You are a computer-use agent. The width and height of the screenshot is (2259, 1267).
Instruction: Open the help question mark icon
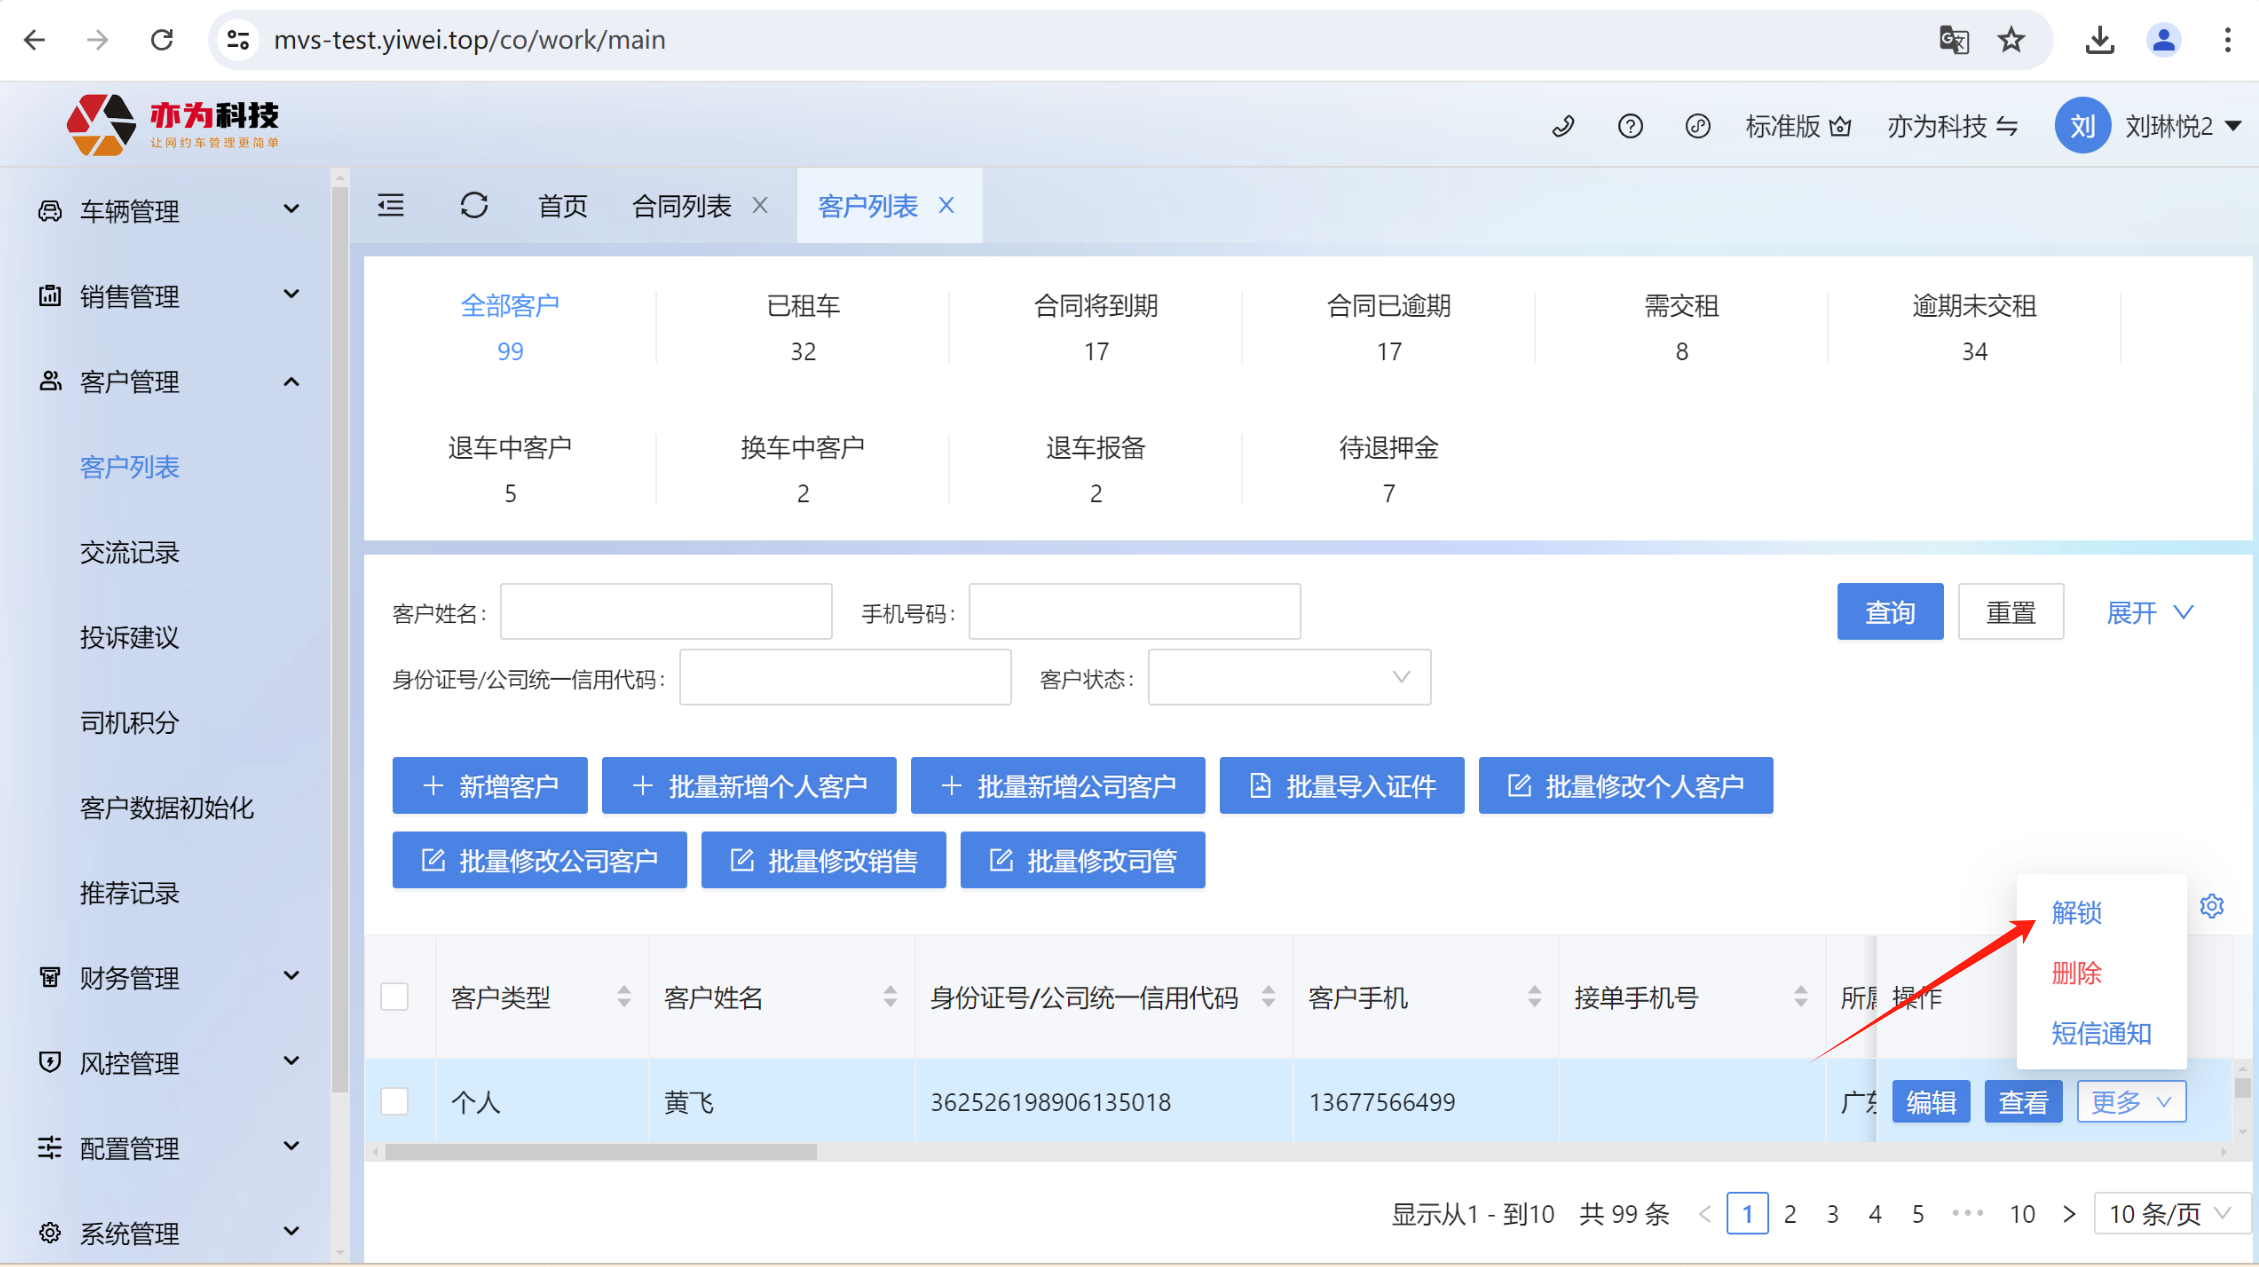1630,126
